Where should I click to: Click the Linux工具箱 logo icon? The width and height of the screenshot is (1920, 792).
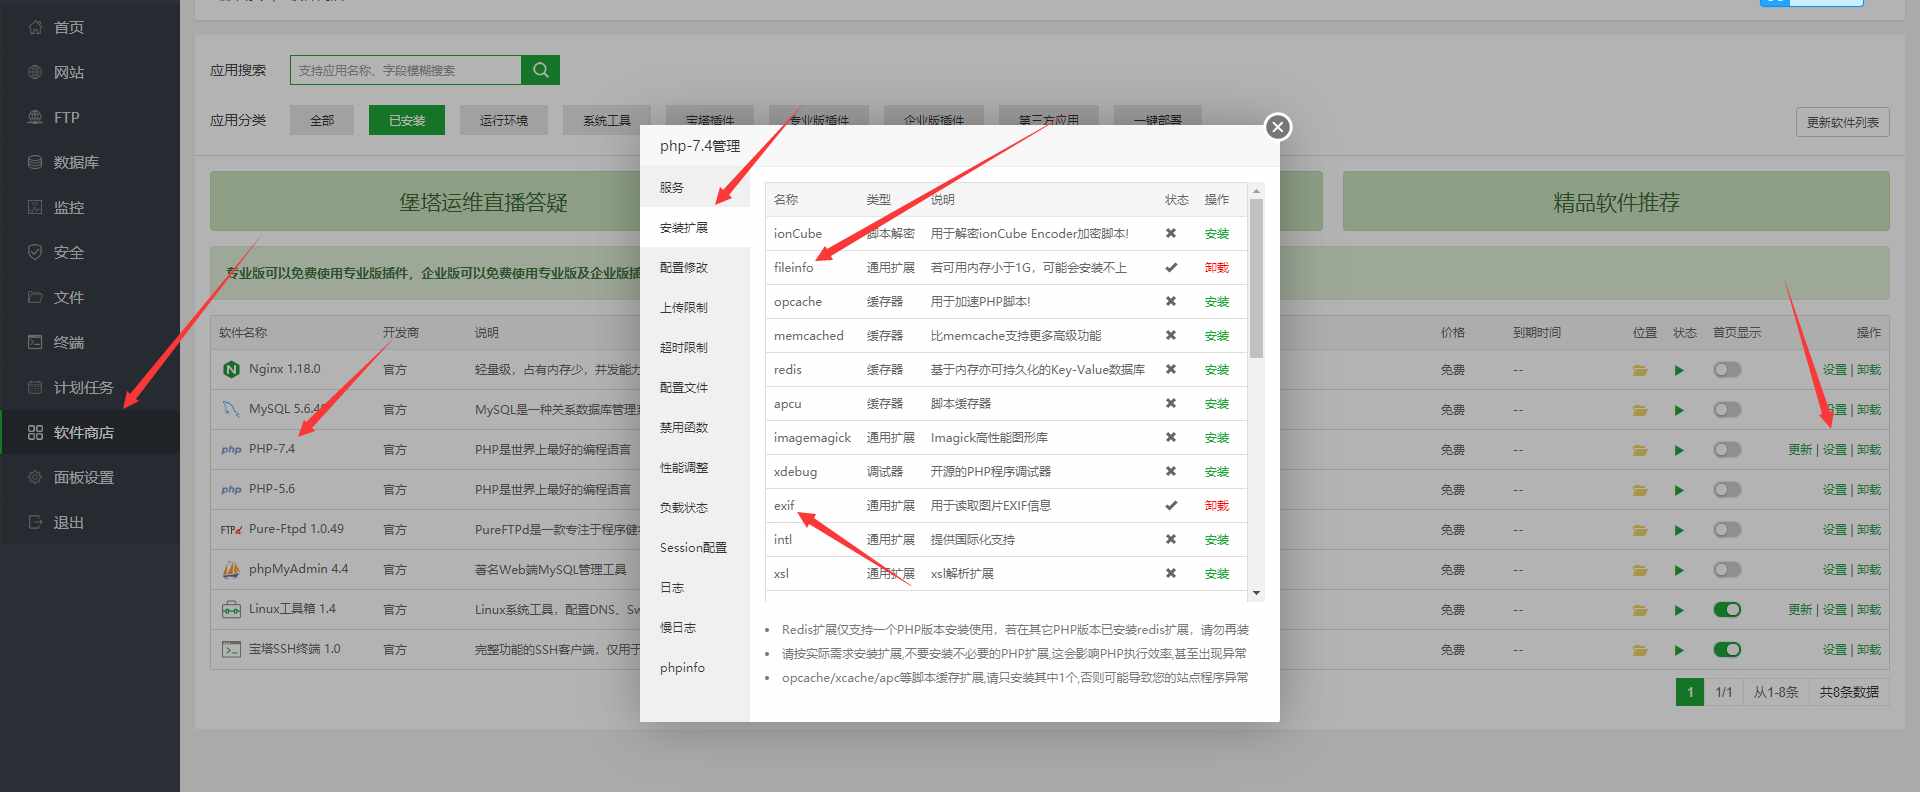click(x=231, y=609)
